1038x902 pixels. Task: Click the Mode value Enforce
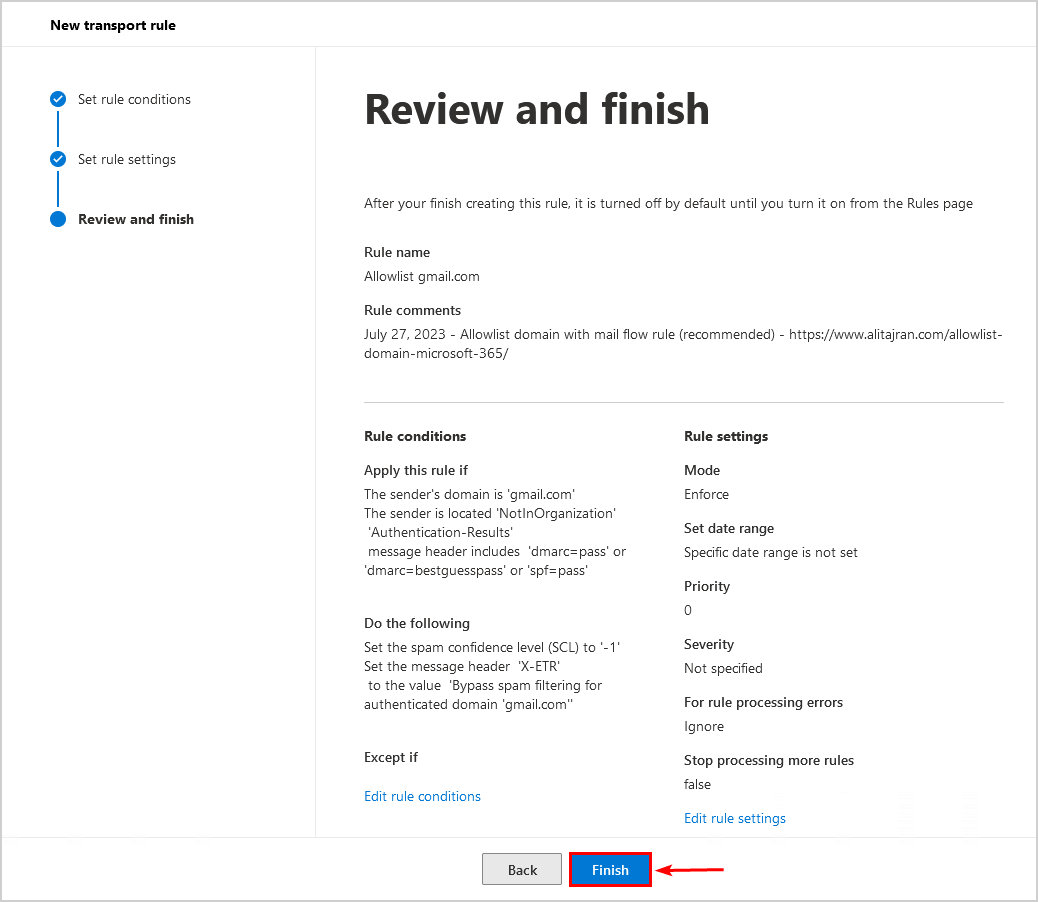tap(706, 494)
